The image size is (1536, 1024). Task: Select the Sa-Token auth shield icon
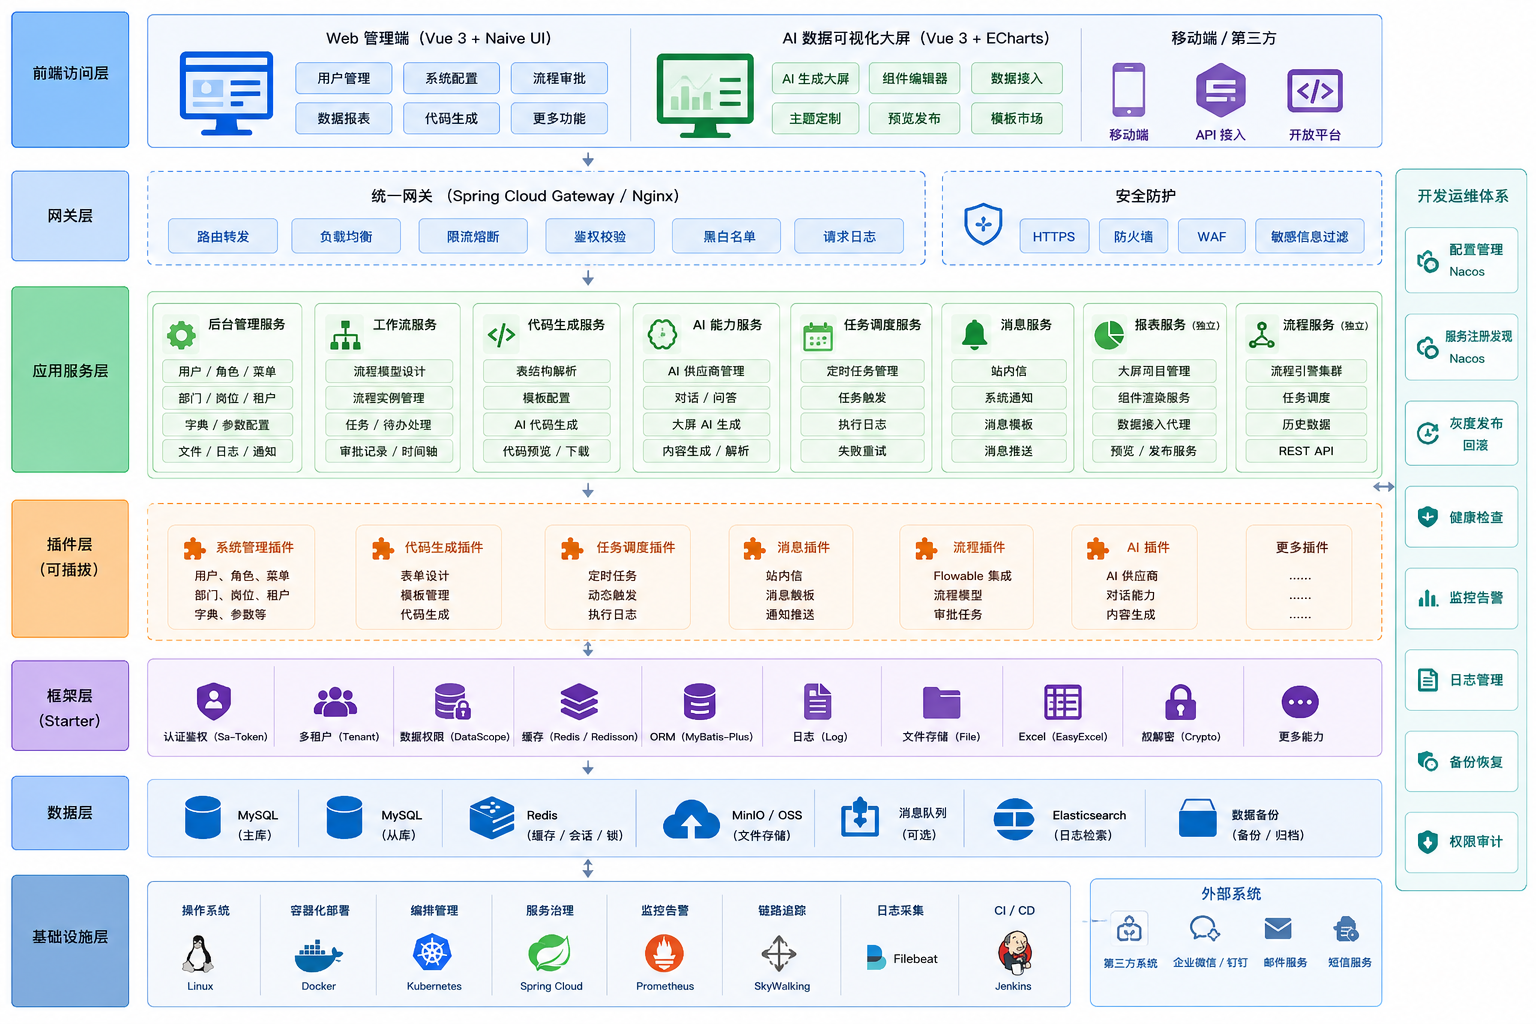pyautogui.click(x=214, y=701)
